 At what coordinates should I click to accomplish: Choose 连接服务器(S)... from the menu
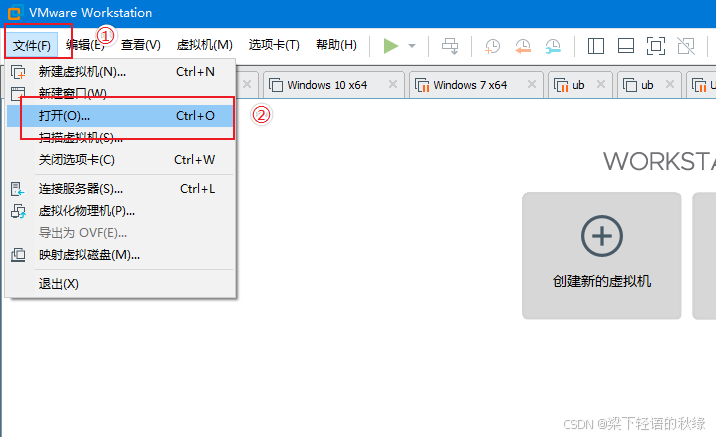[121, 189]
